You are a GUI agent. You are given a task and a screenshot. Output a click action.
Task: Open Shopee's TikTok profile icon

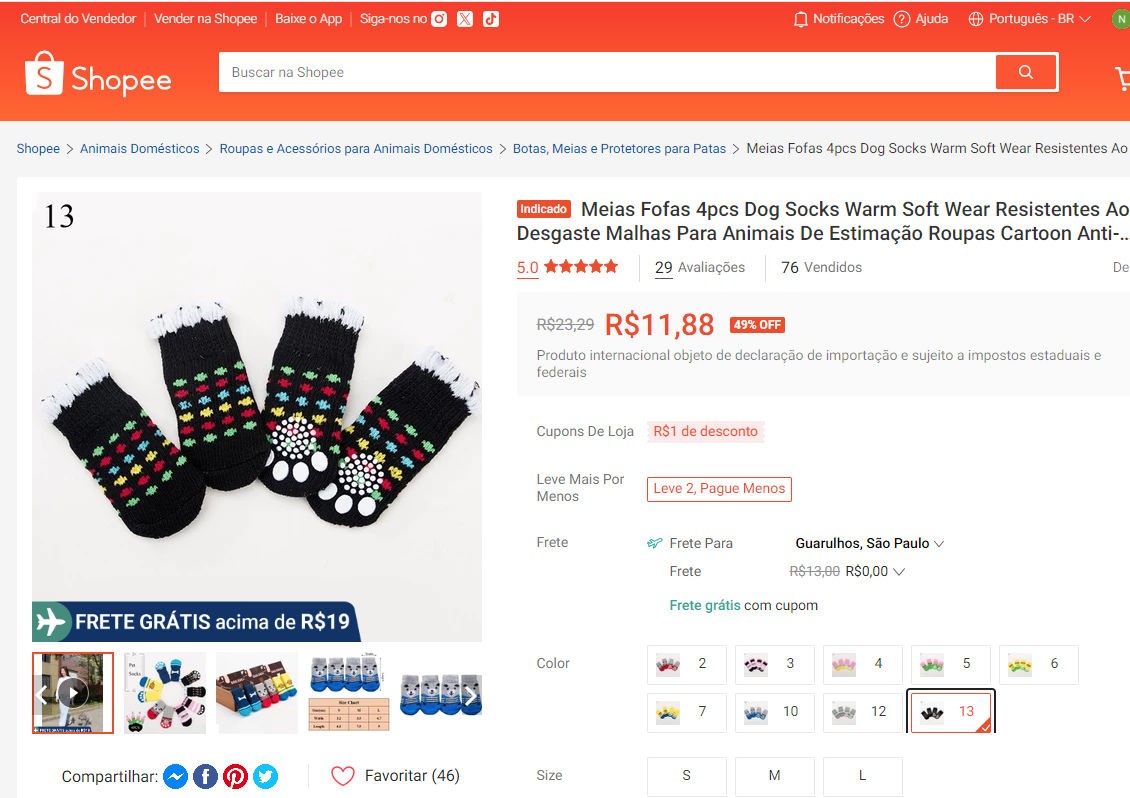click(490, 19)
